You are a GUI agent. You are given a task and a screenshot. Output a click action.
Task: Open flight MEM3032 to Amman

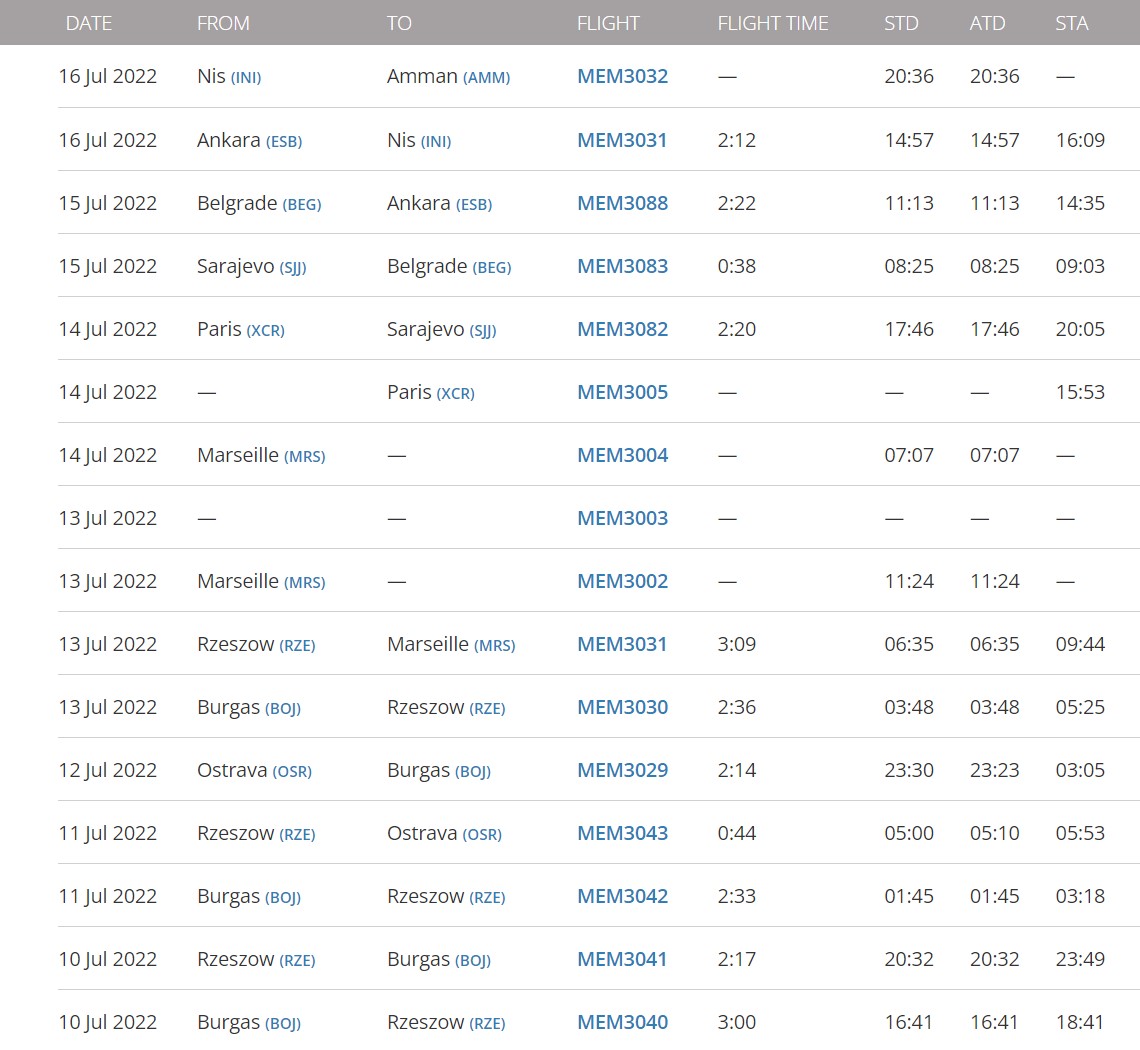pyautogui.click(x=622, y=76)
